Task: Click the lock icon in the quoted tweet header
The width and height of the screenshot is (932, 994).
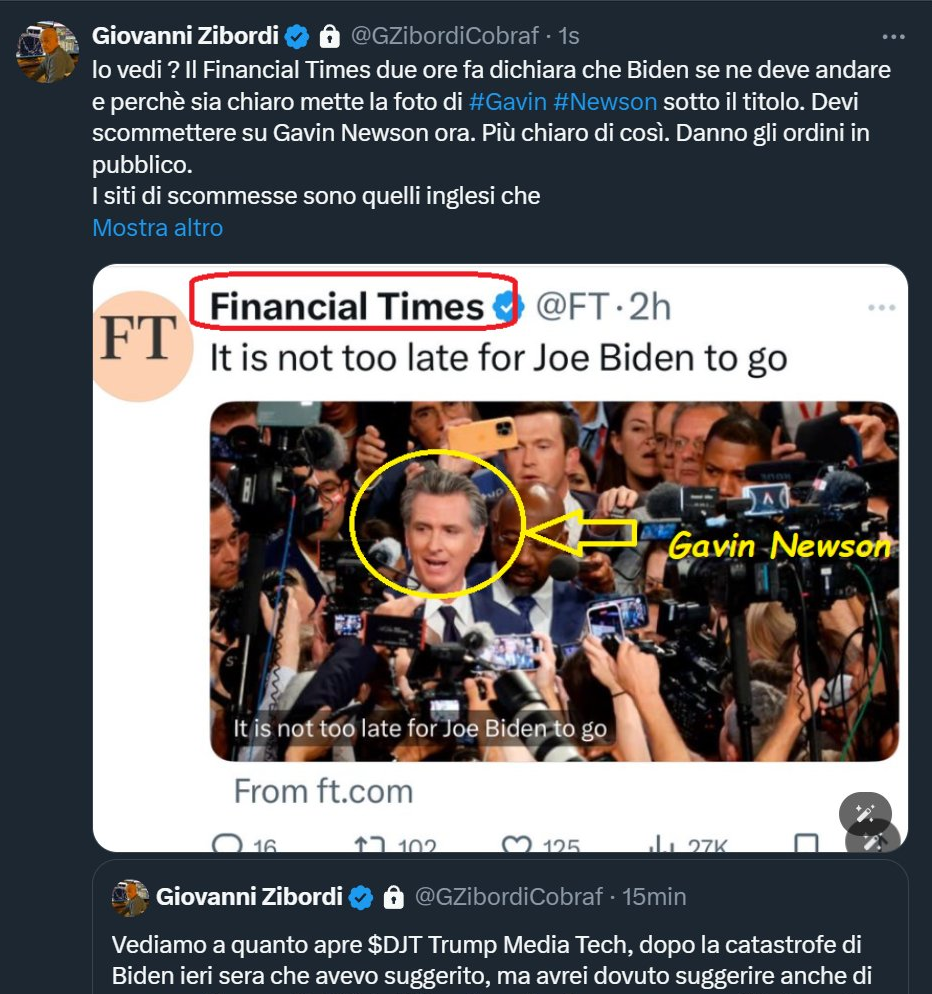Action: pyautogui.click(x=394, y=897)
